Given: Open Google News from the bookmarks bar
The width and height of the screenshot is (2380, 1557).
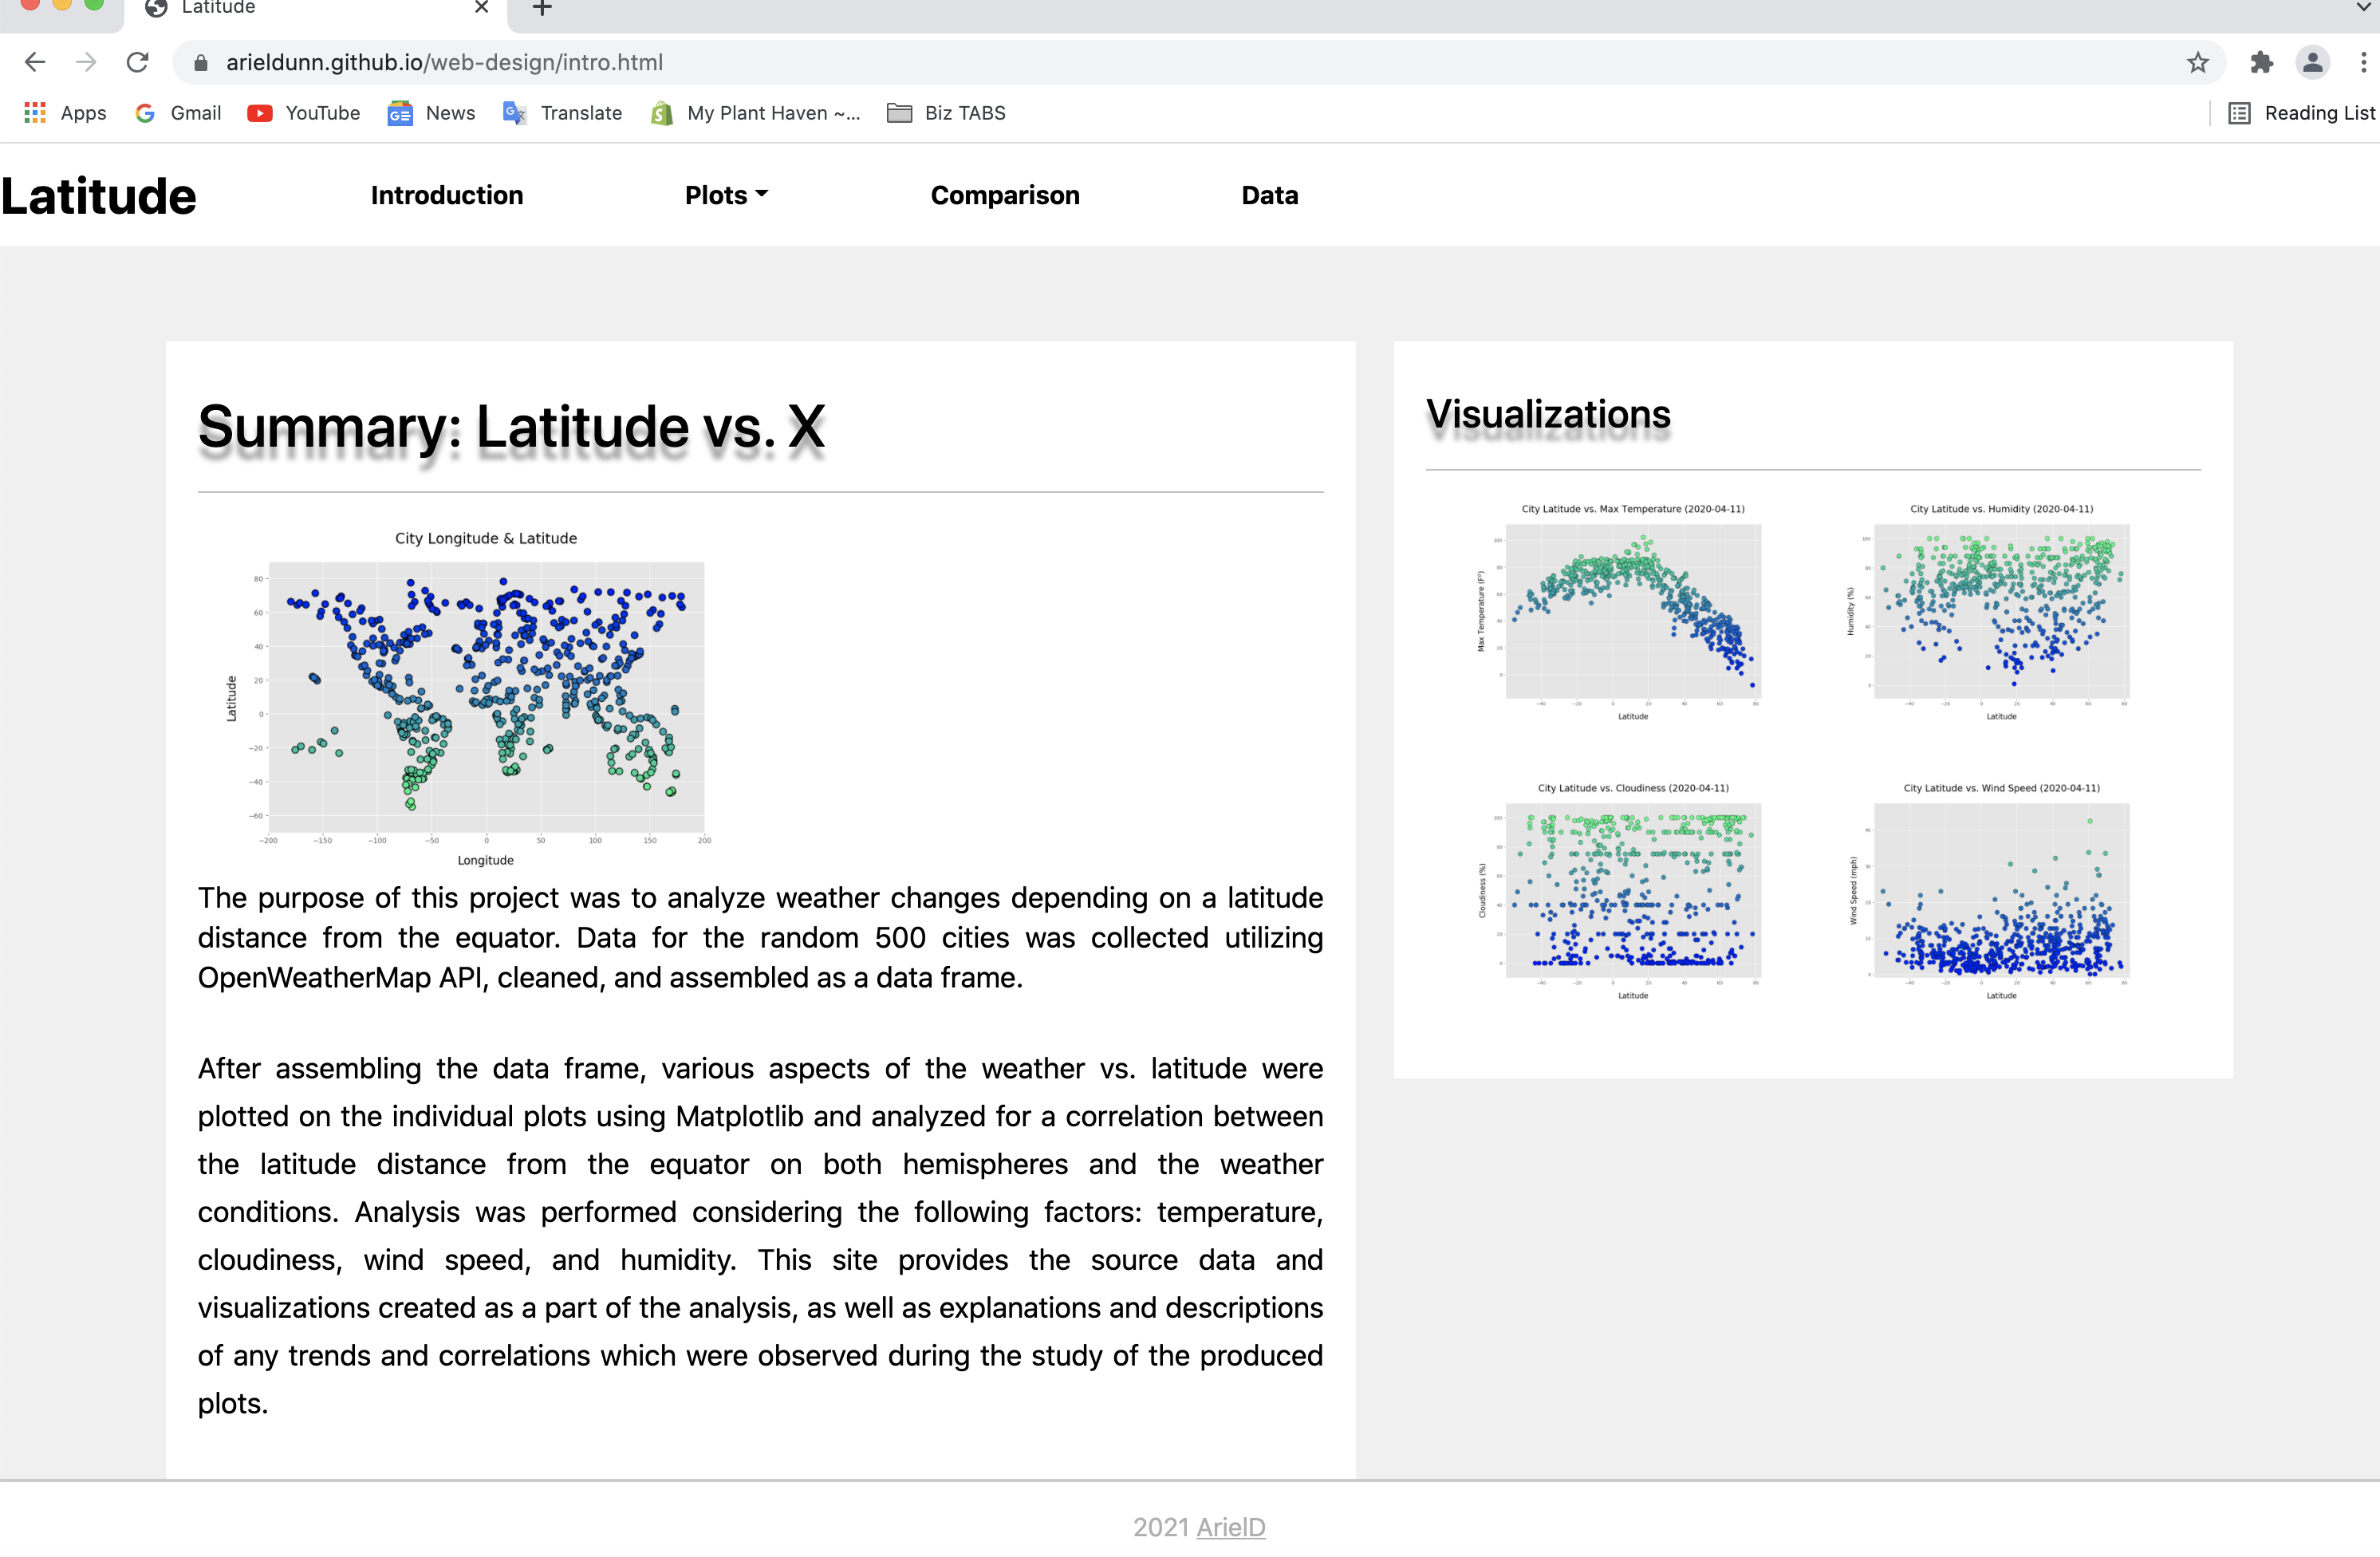Looking at the screenshot, I should [430, 113].
